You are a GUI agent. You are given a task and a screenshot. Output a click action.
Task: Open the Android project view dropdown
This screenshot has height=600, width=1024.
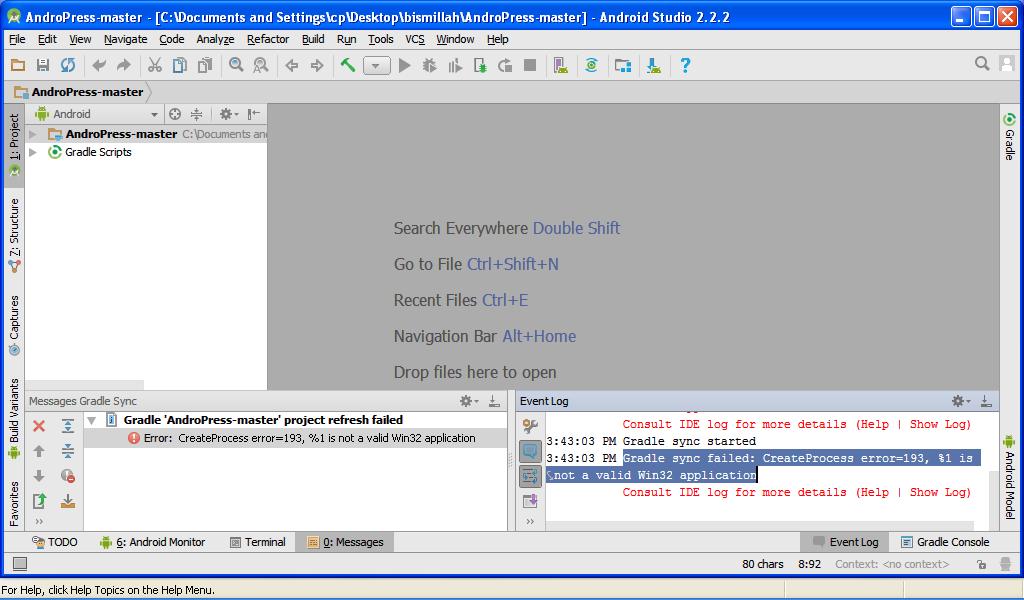click(97, 114)
